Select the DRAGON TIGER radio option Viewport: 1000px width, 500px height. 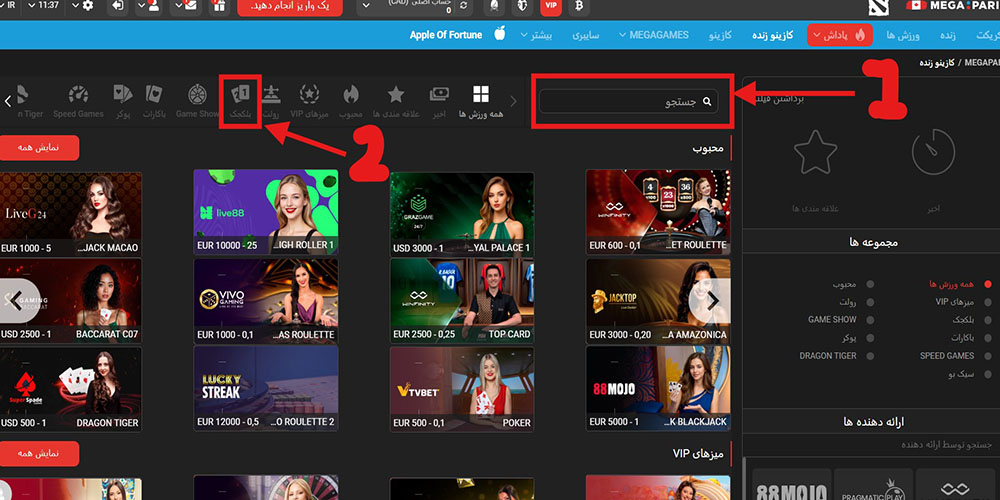(x=870, y=356)
